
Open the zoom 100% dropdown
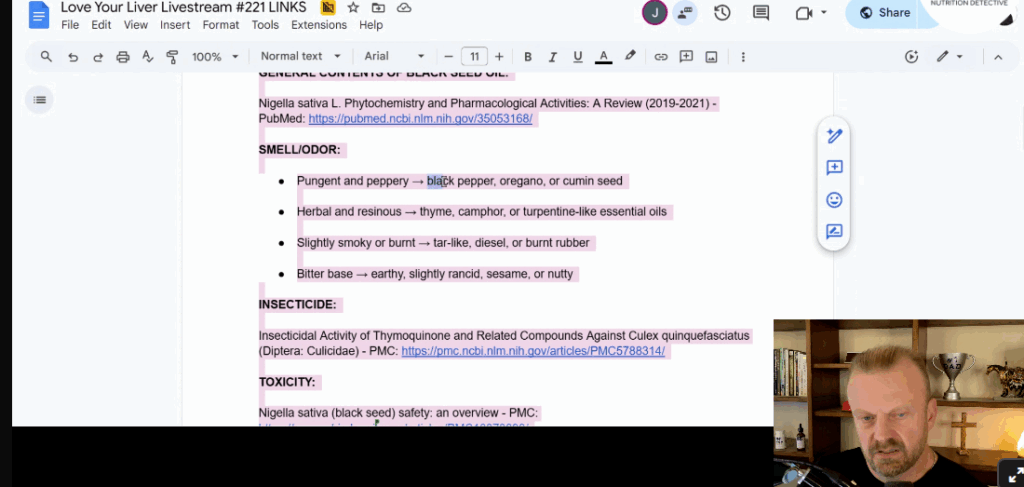click(x=215, y=57)
